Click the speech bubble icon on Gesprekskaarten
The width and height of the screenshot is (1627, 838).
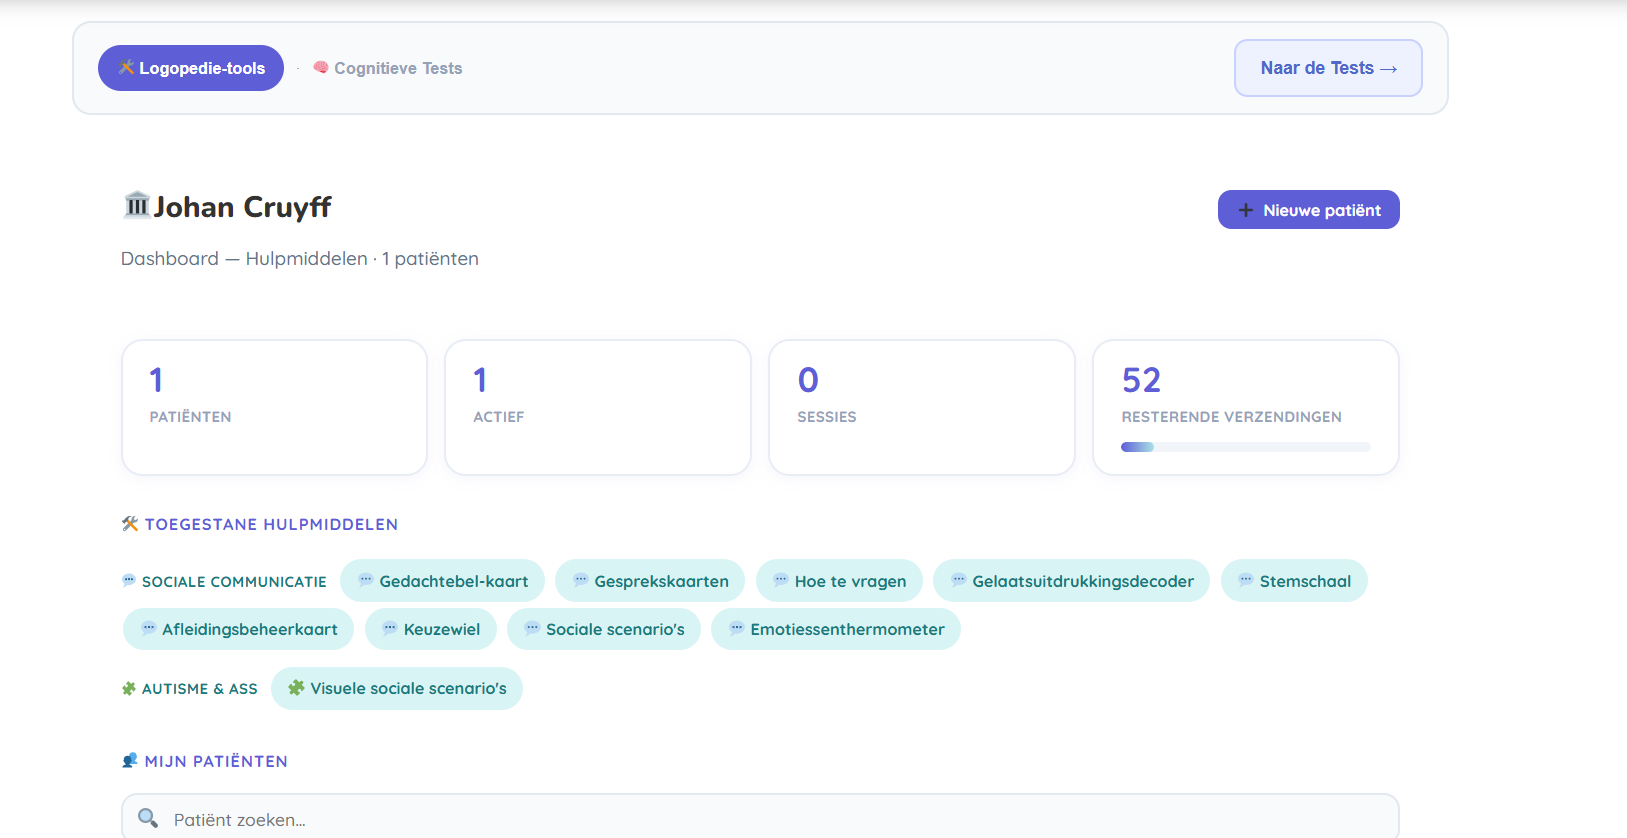581,580
